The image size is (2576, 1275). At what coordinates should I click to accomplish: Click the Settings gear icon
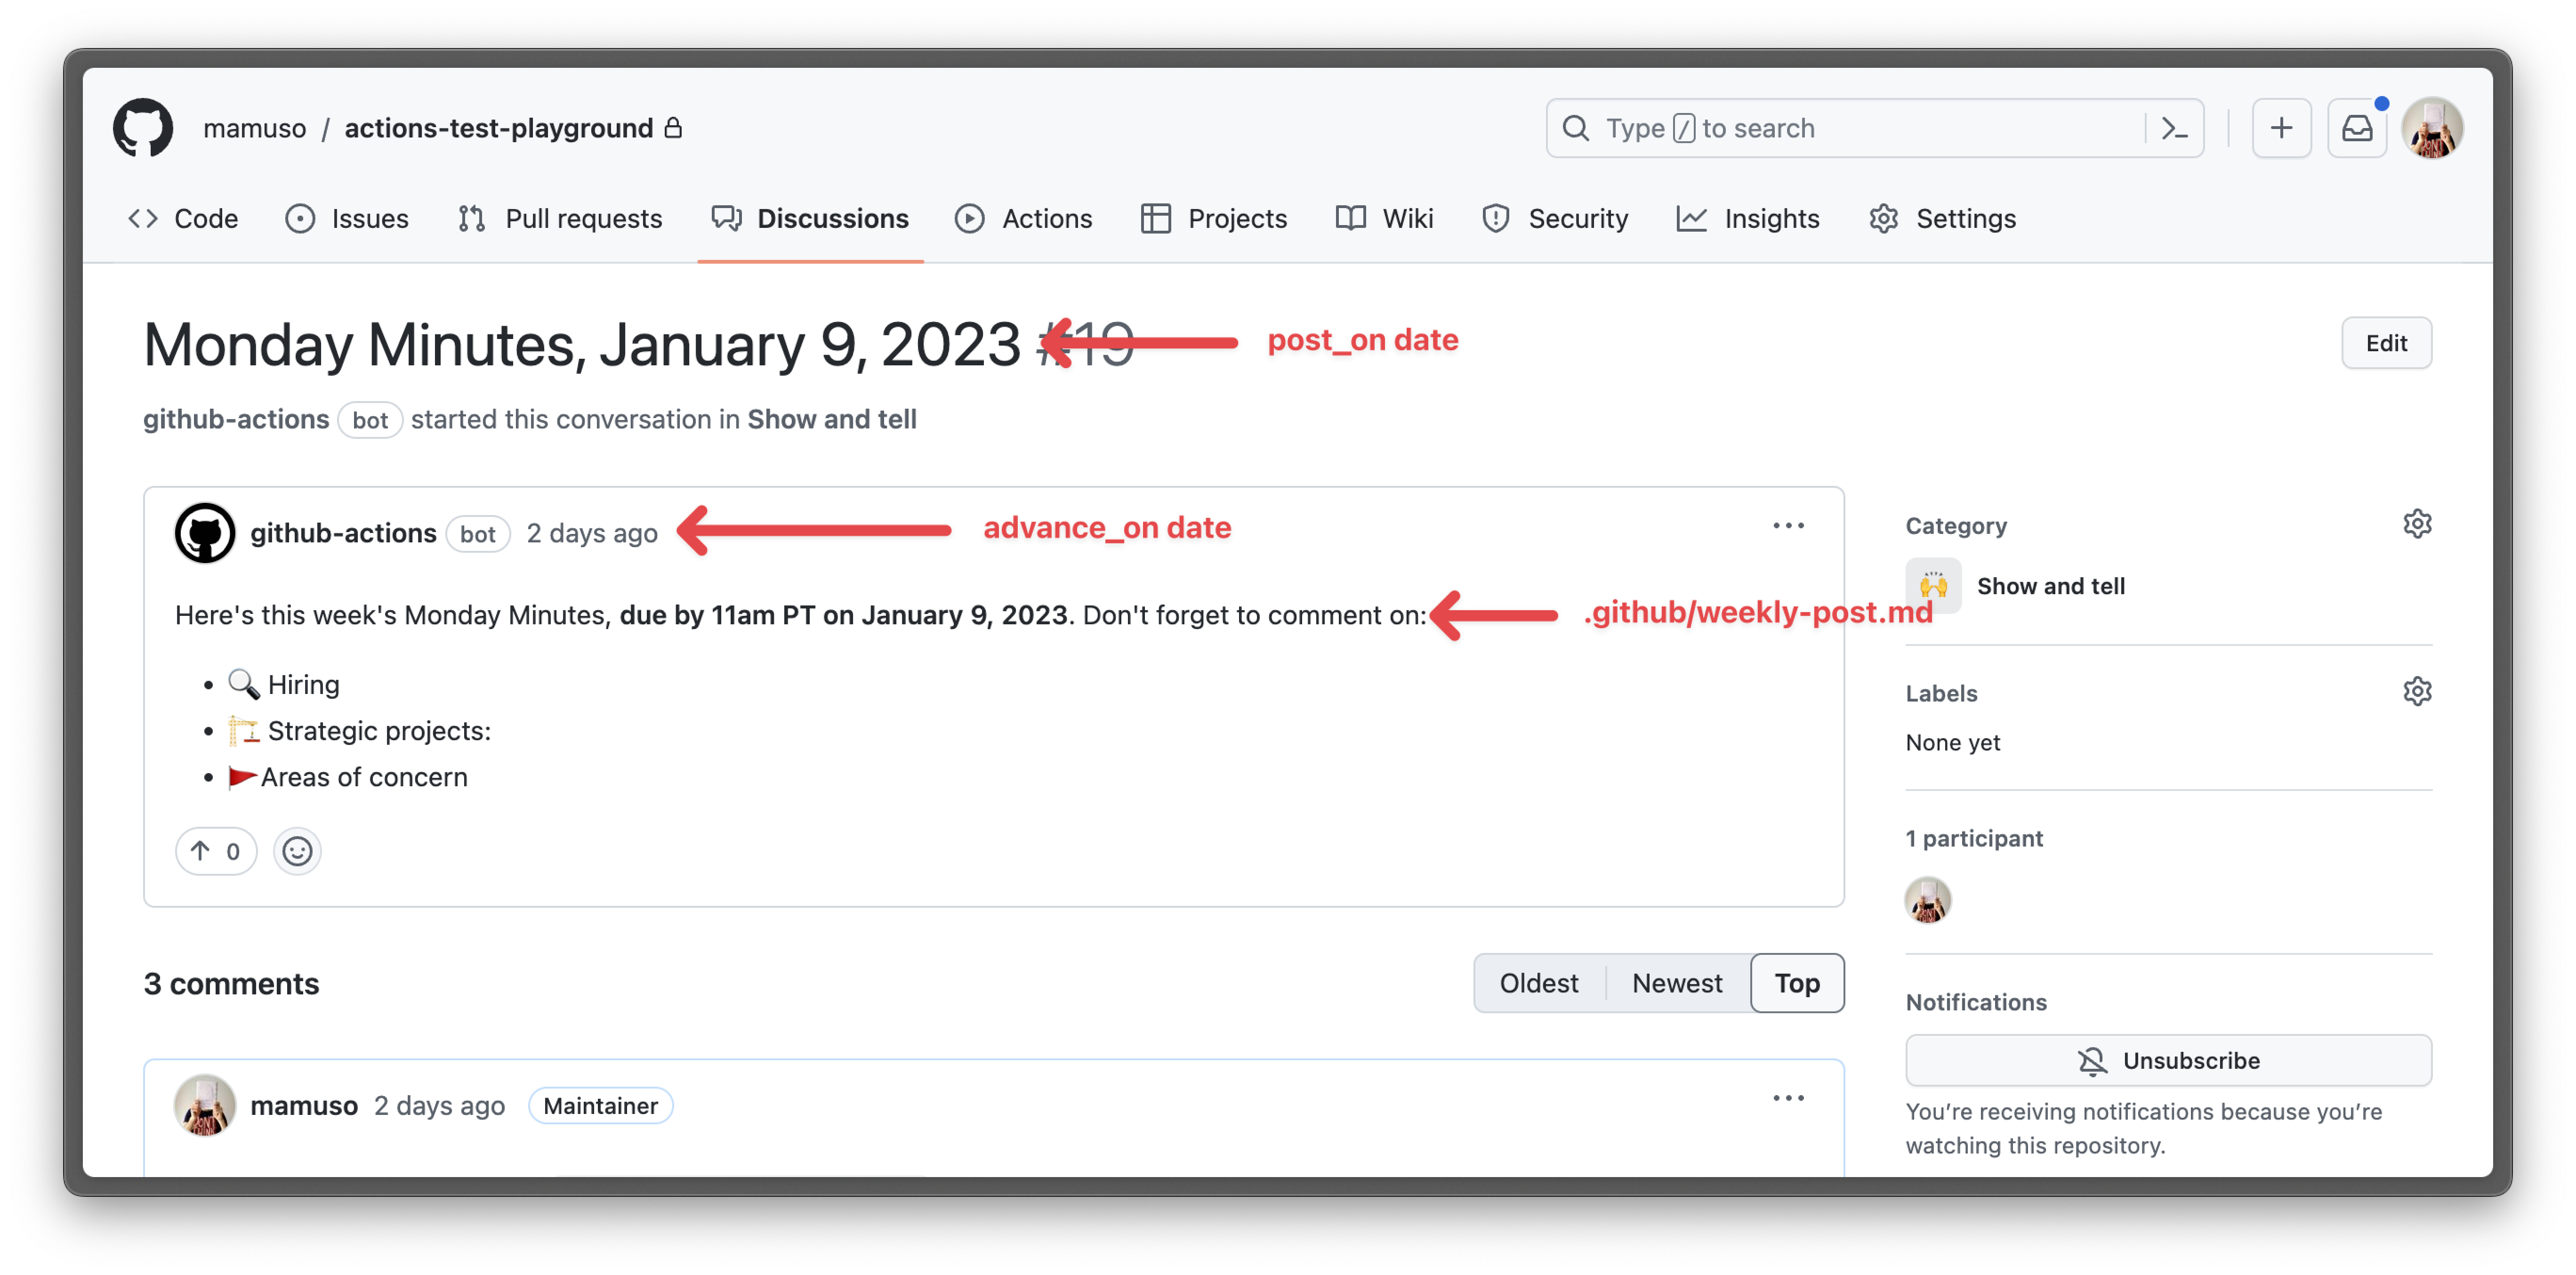point(1886,218)
